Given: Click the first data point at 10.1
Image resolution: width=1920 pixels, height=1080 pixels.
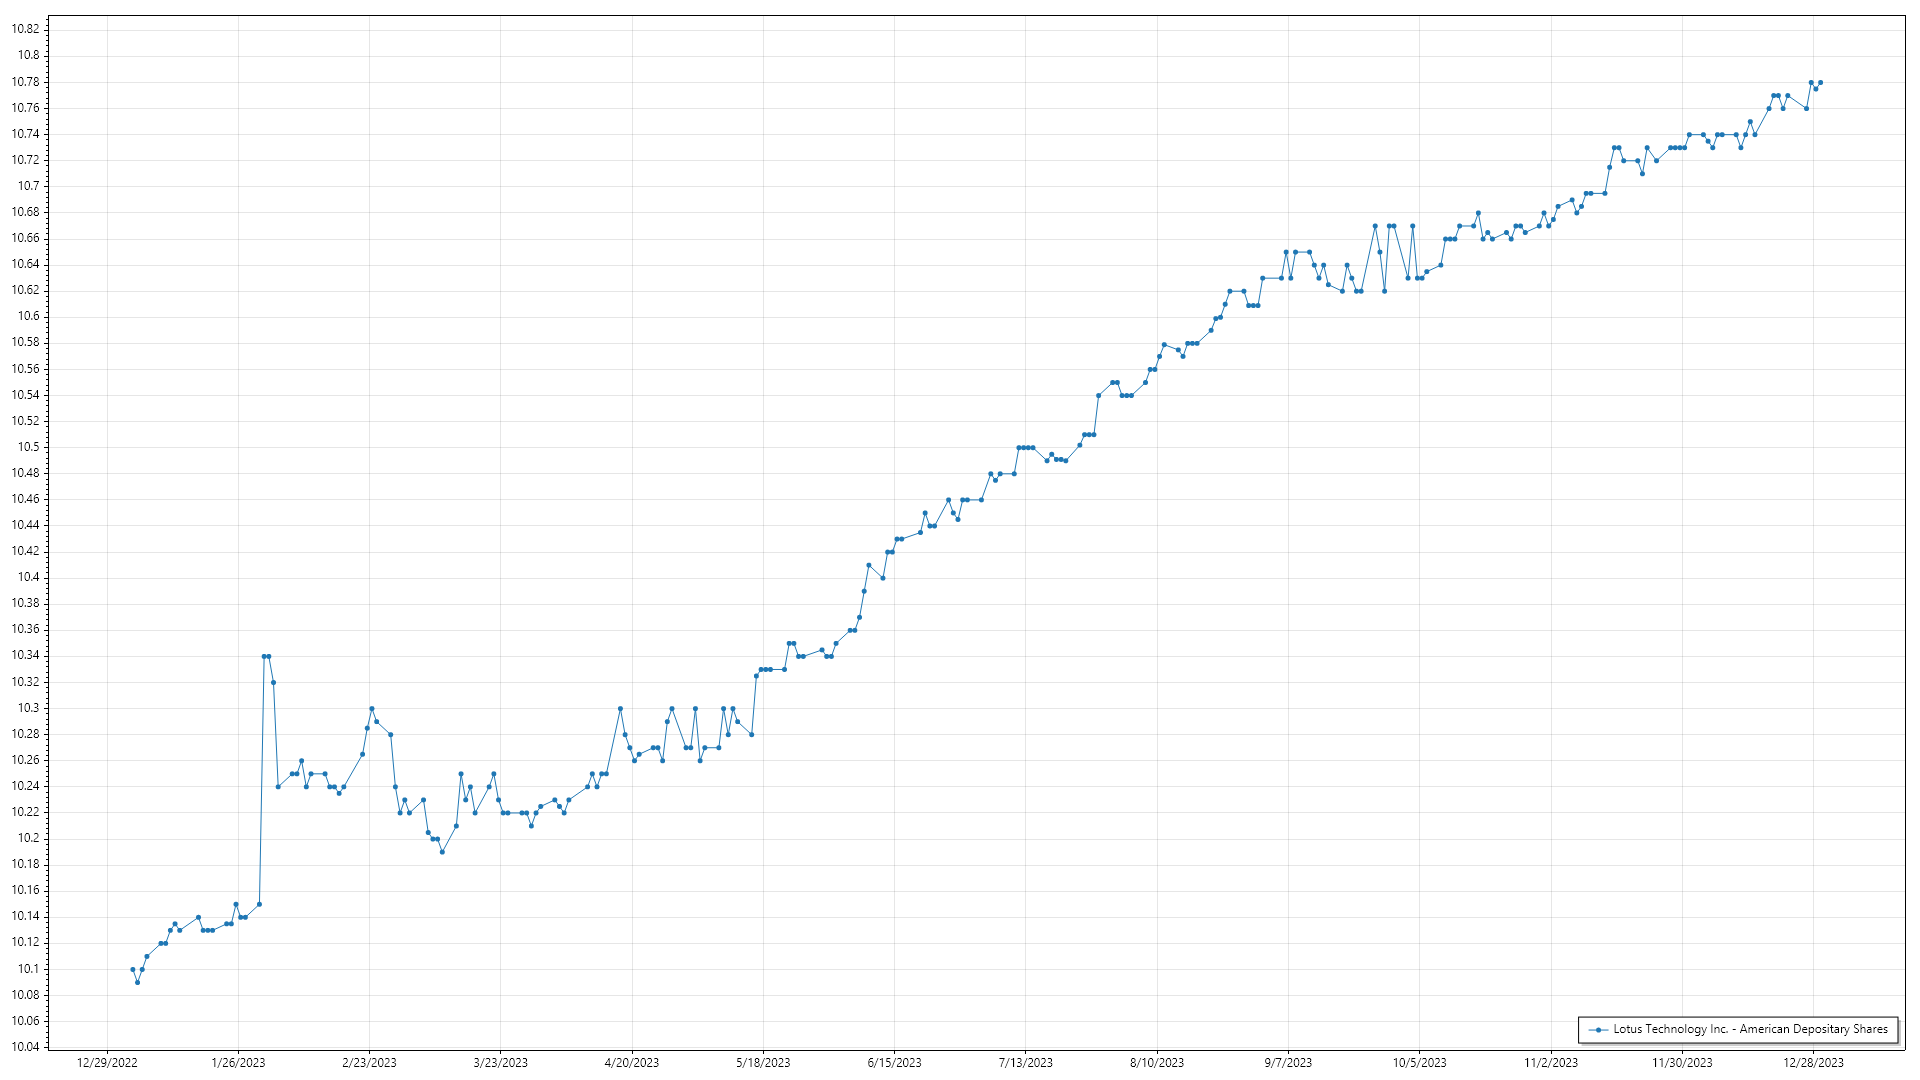Looking at the screenshot, I should pyautogui.click(x=132, y=969).
